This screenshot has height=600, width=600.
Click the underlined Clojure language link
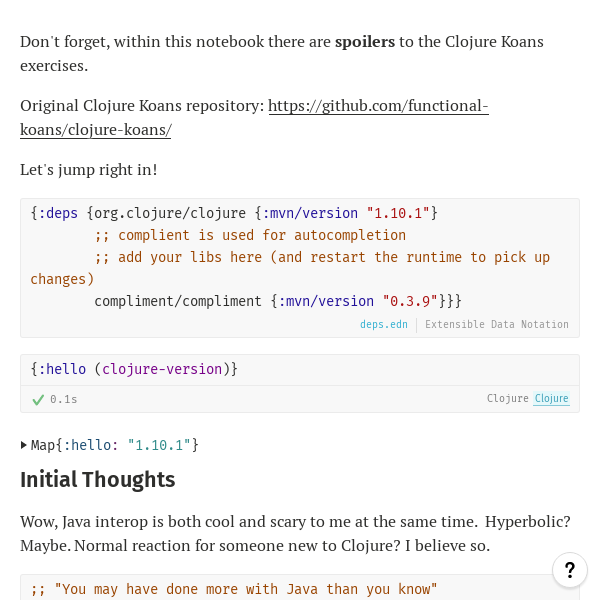551,398
